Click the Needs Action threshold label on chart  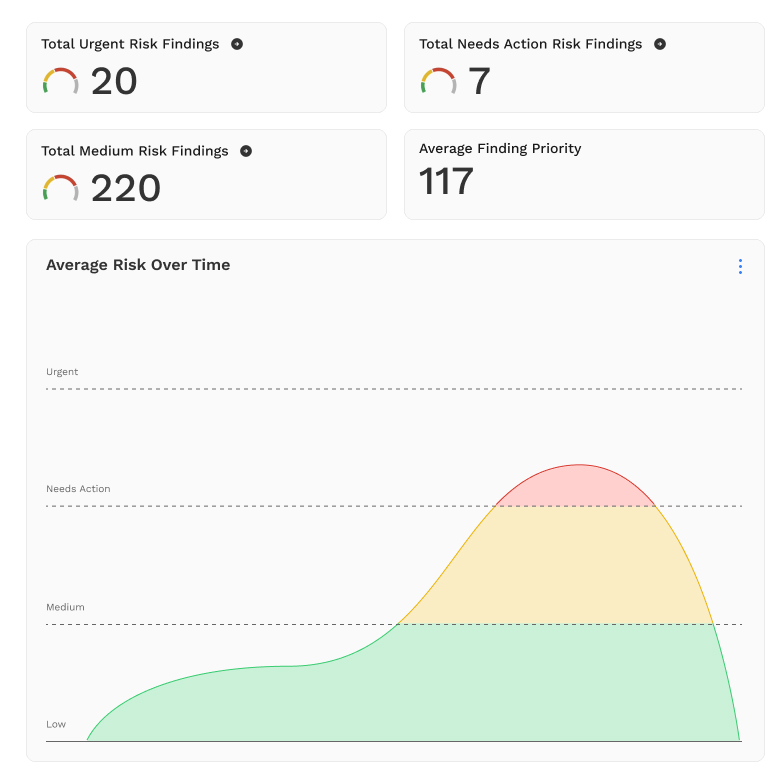[78, 488]
